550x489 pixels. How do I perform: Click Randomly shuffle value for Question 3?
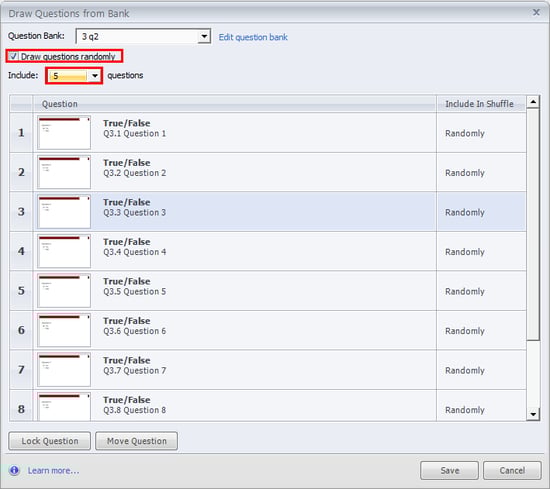coord(465,213)
